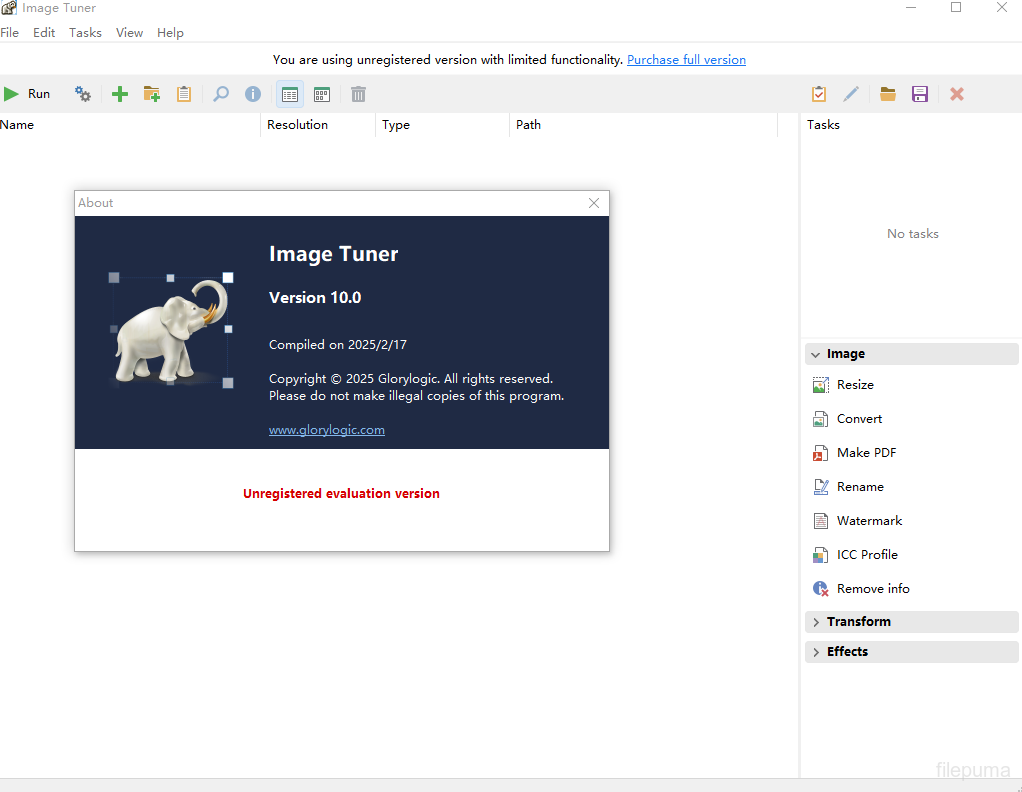This screenshot has width=1022, height=792.
Task: Click 'Compiled on 2025/2/17' text
Action: coord(338,345)
